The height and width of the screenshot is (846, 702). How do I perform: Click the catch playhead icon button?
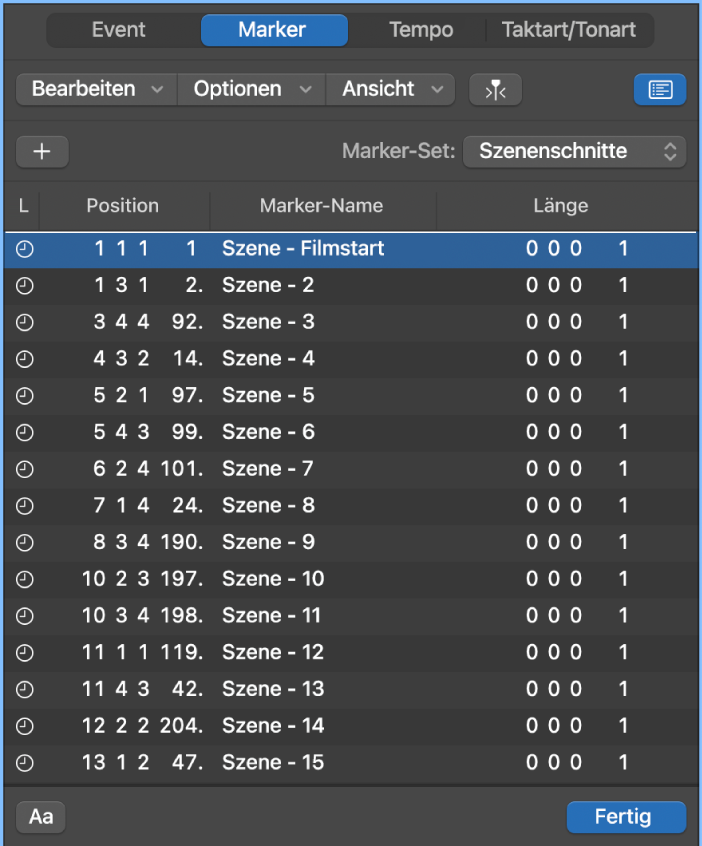[495, 89]
